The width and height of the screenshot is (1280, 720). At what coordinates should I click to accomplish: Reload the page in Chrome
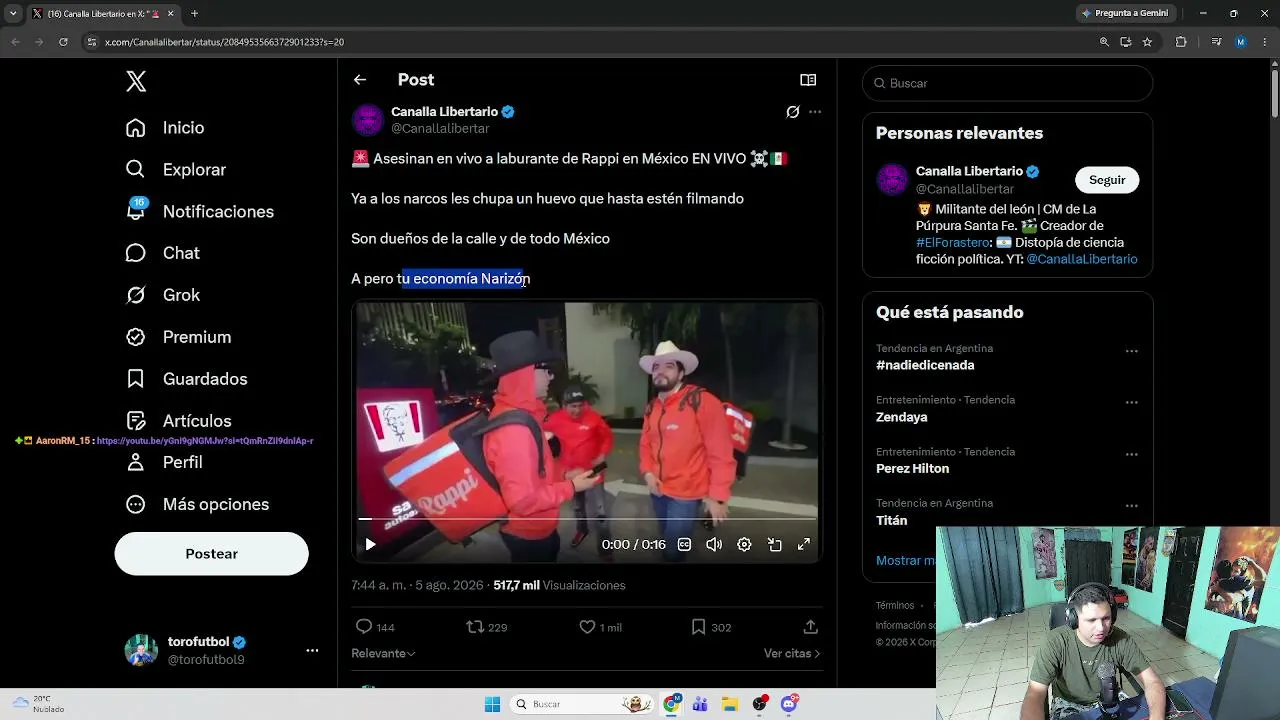(x=63, y=42)
